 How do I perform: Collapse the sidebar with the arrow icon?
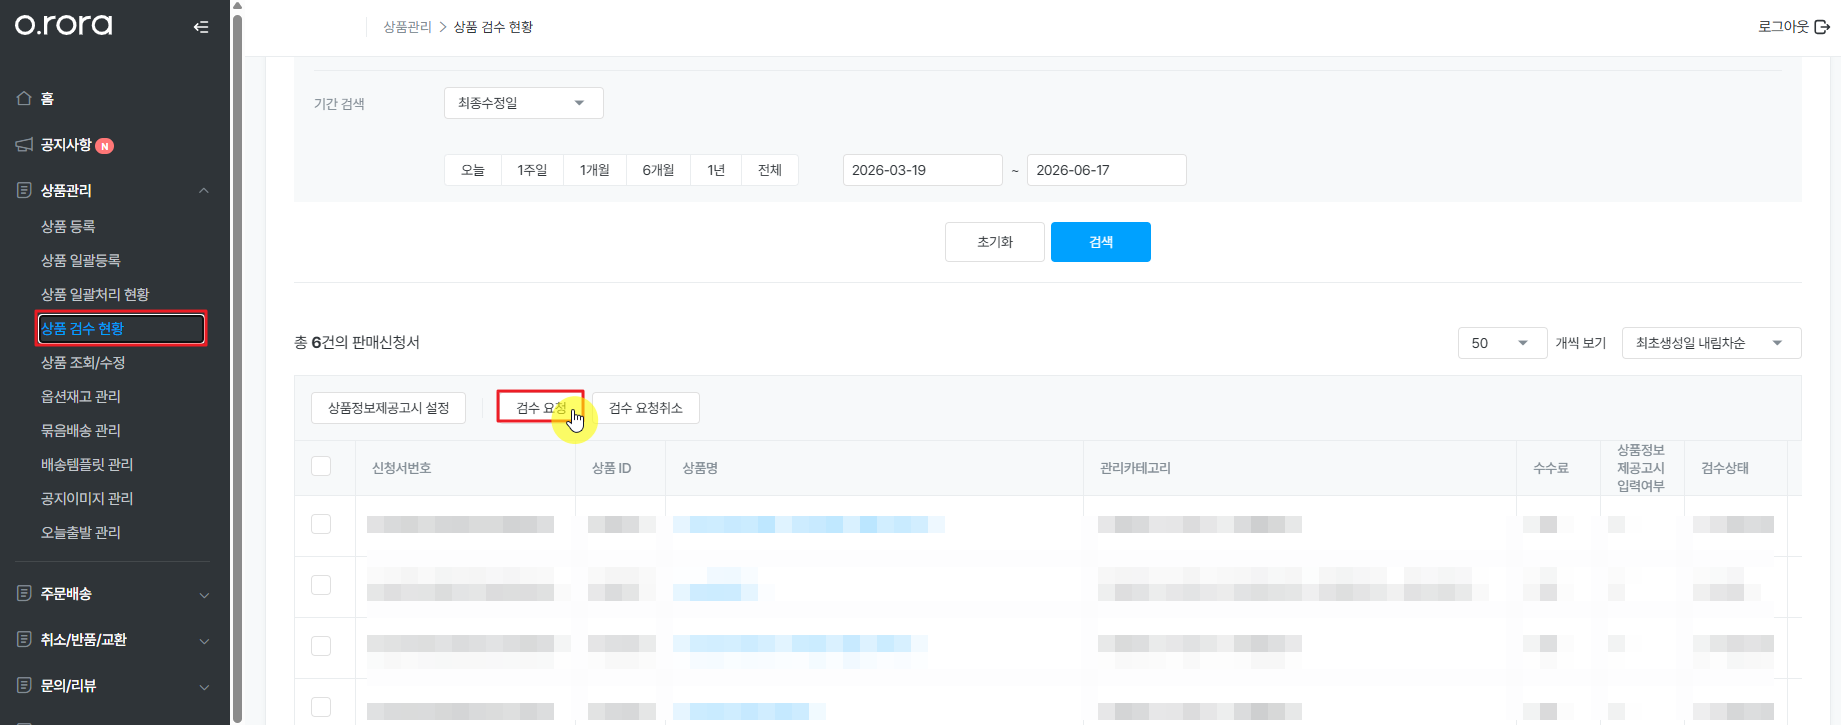tap(201, 27)
